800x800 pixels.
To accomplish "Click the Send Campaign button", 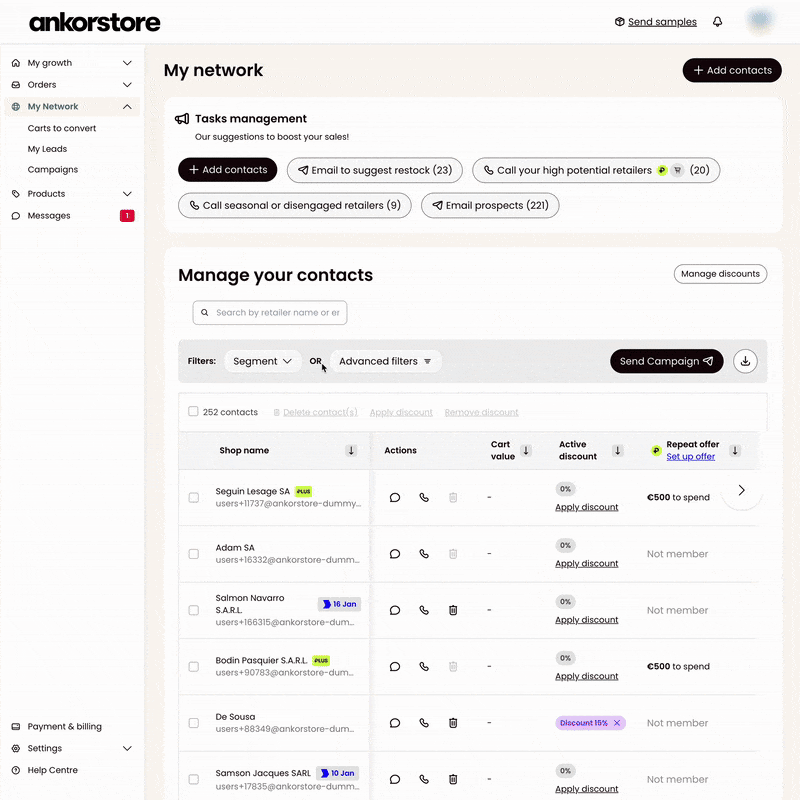I will click(666, 361).
